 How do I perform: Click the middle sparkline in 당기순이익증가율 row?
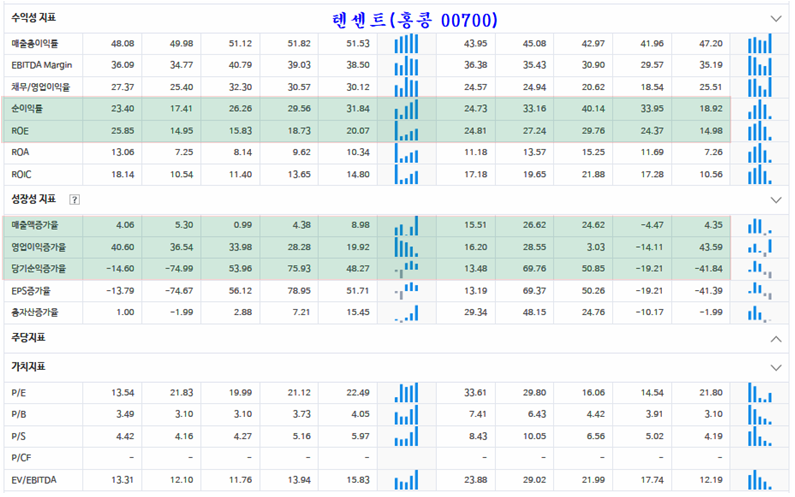point(406,268)
